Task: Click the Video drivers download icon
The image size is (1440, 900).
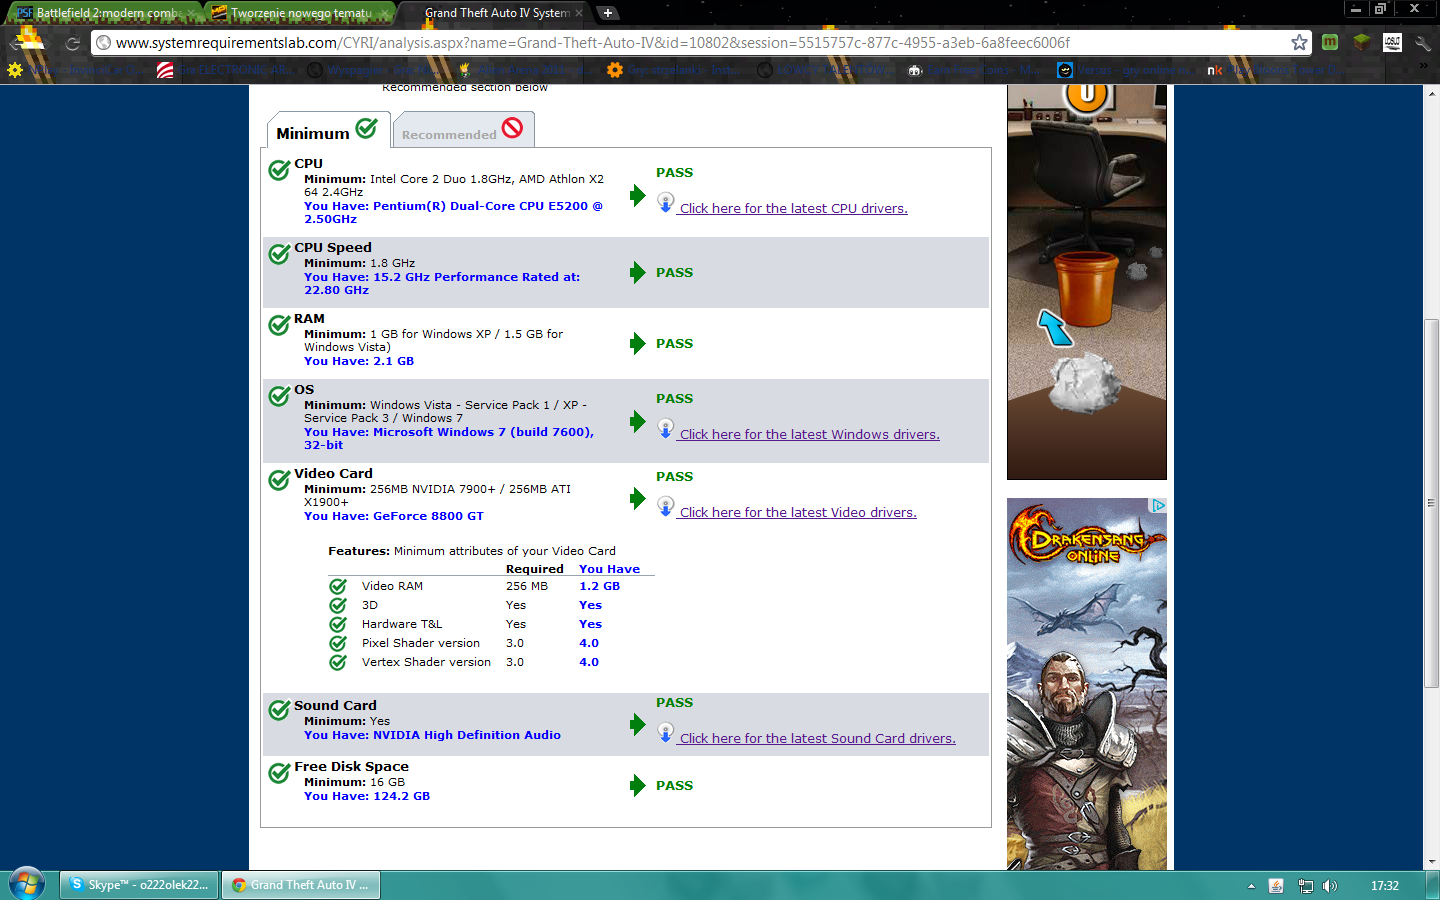Action: (666, 506)
